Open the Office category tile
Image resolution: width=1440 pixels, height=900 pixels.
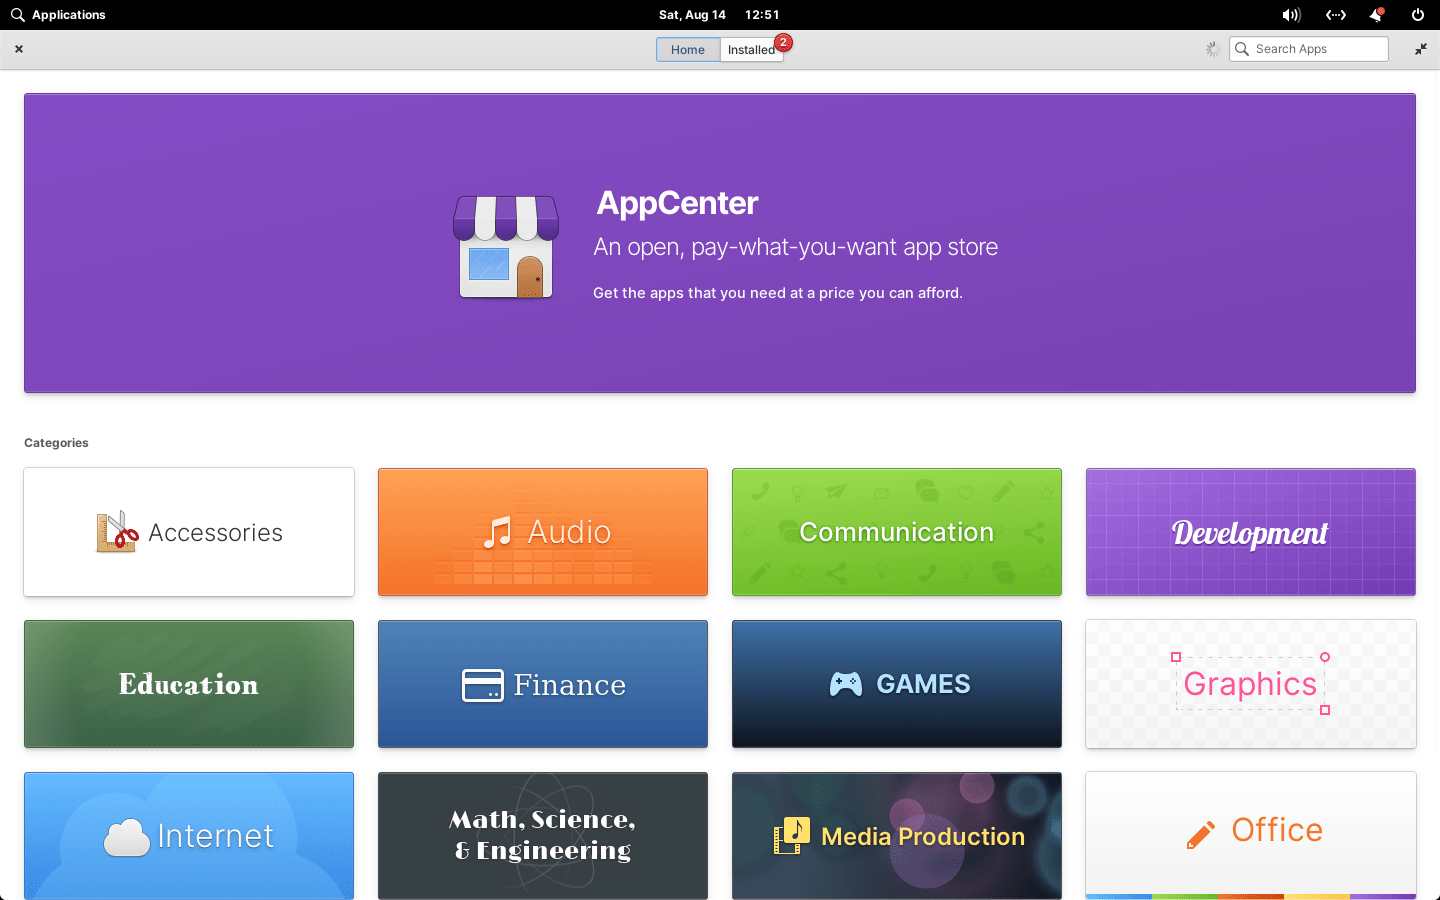(1251, 836)
